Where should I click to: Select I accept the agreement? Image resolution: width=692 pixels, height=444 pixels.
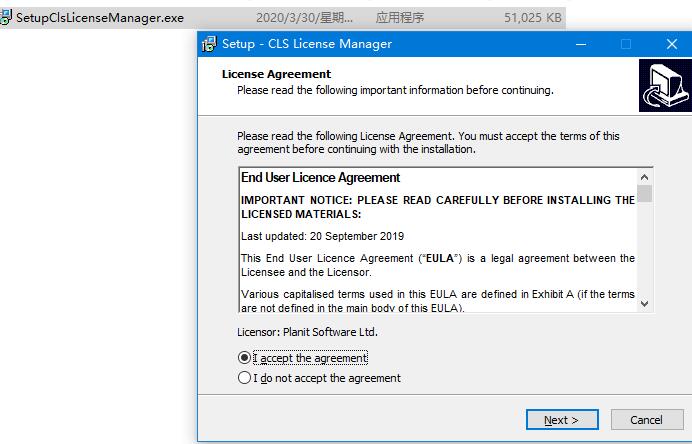pos(303,358)
